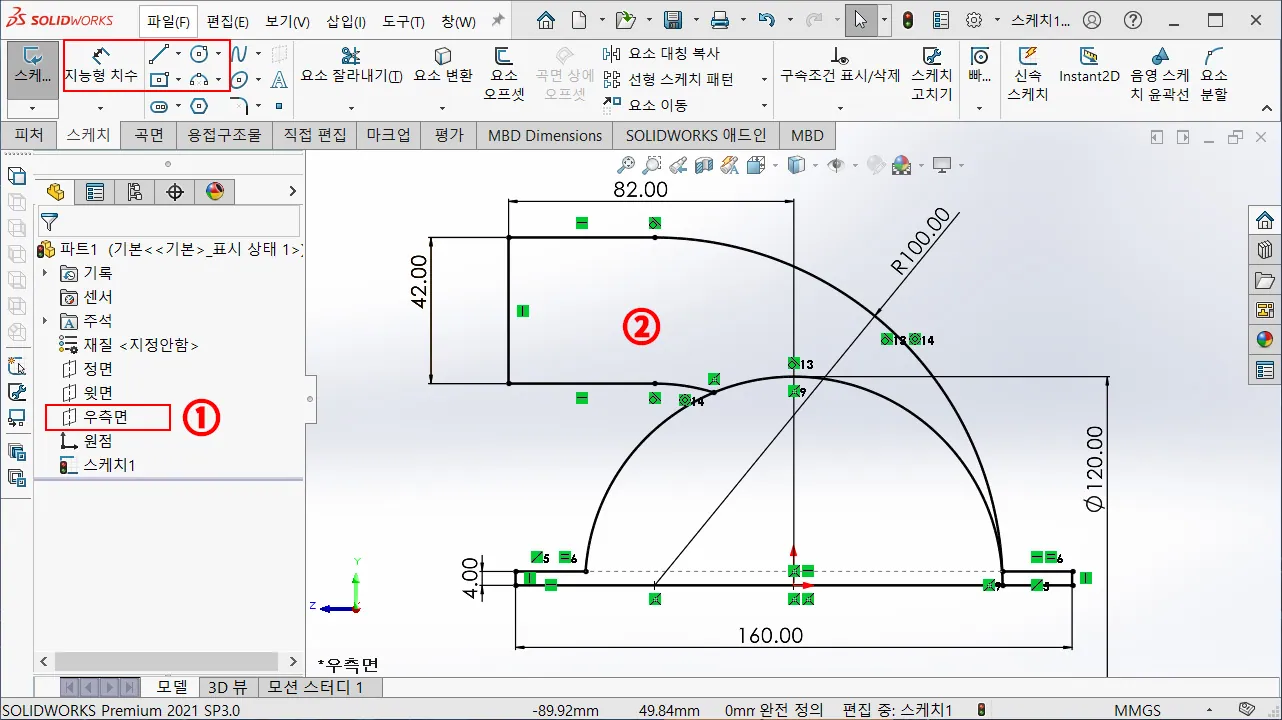This screenshot has height=720, width=1282.
Task: Select the Slot sketch tool
Action: click(159, 105)
